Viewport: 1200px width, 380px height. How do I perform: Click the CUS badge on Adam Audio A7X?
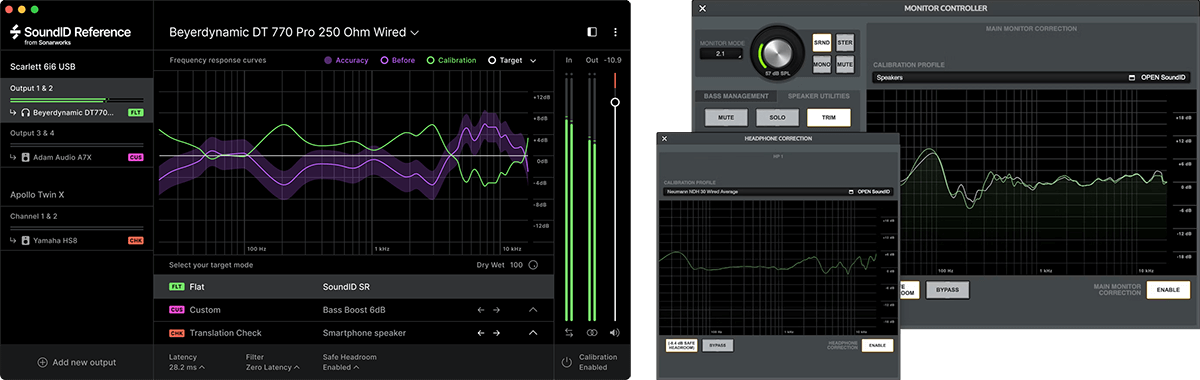tap(136, 157)
